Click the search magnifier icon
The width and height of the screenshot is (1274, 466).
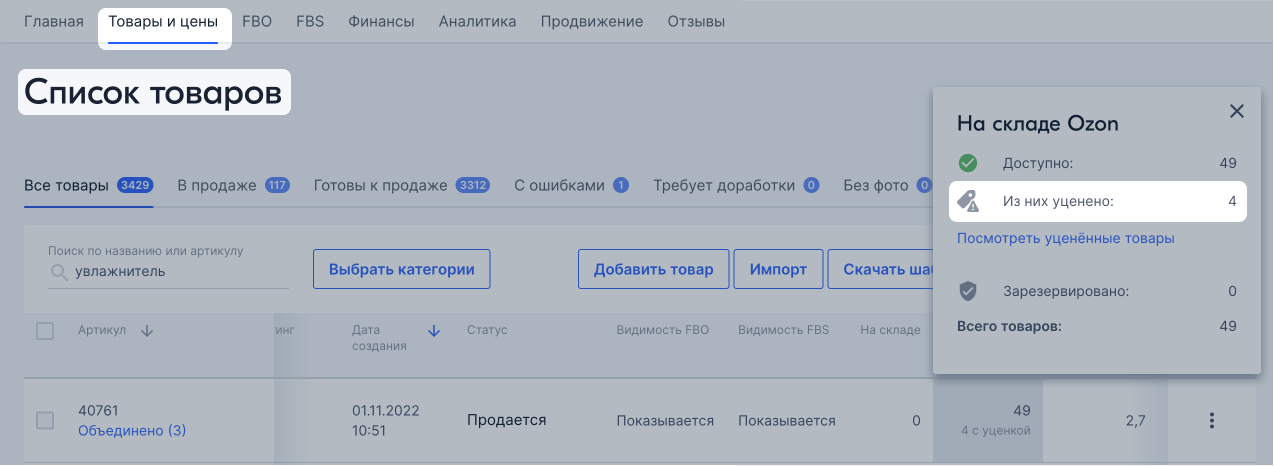(60, 272)
